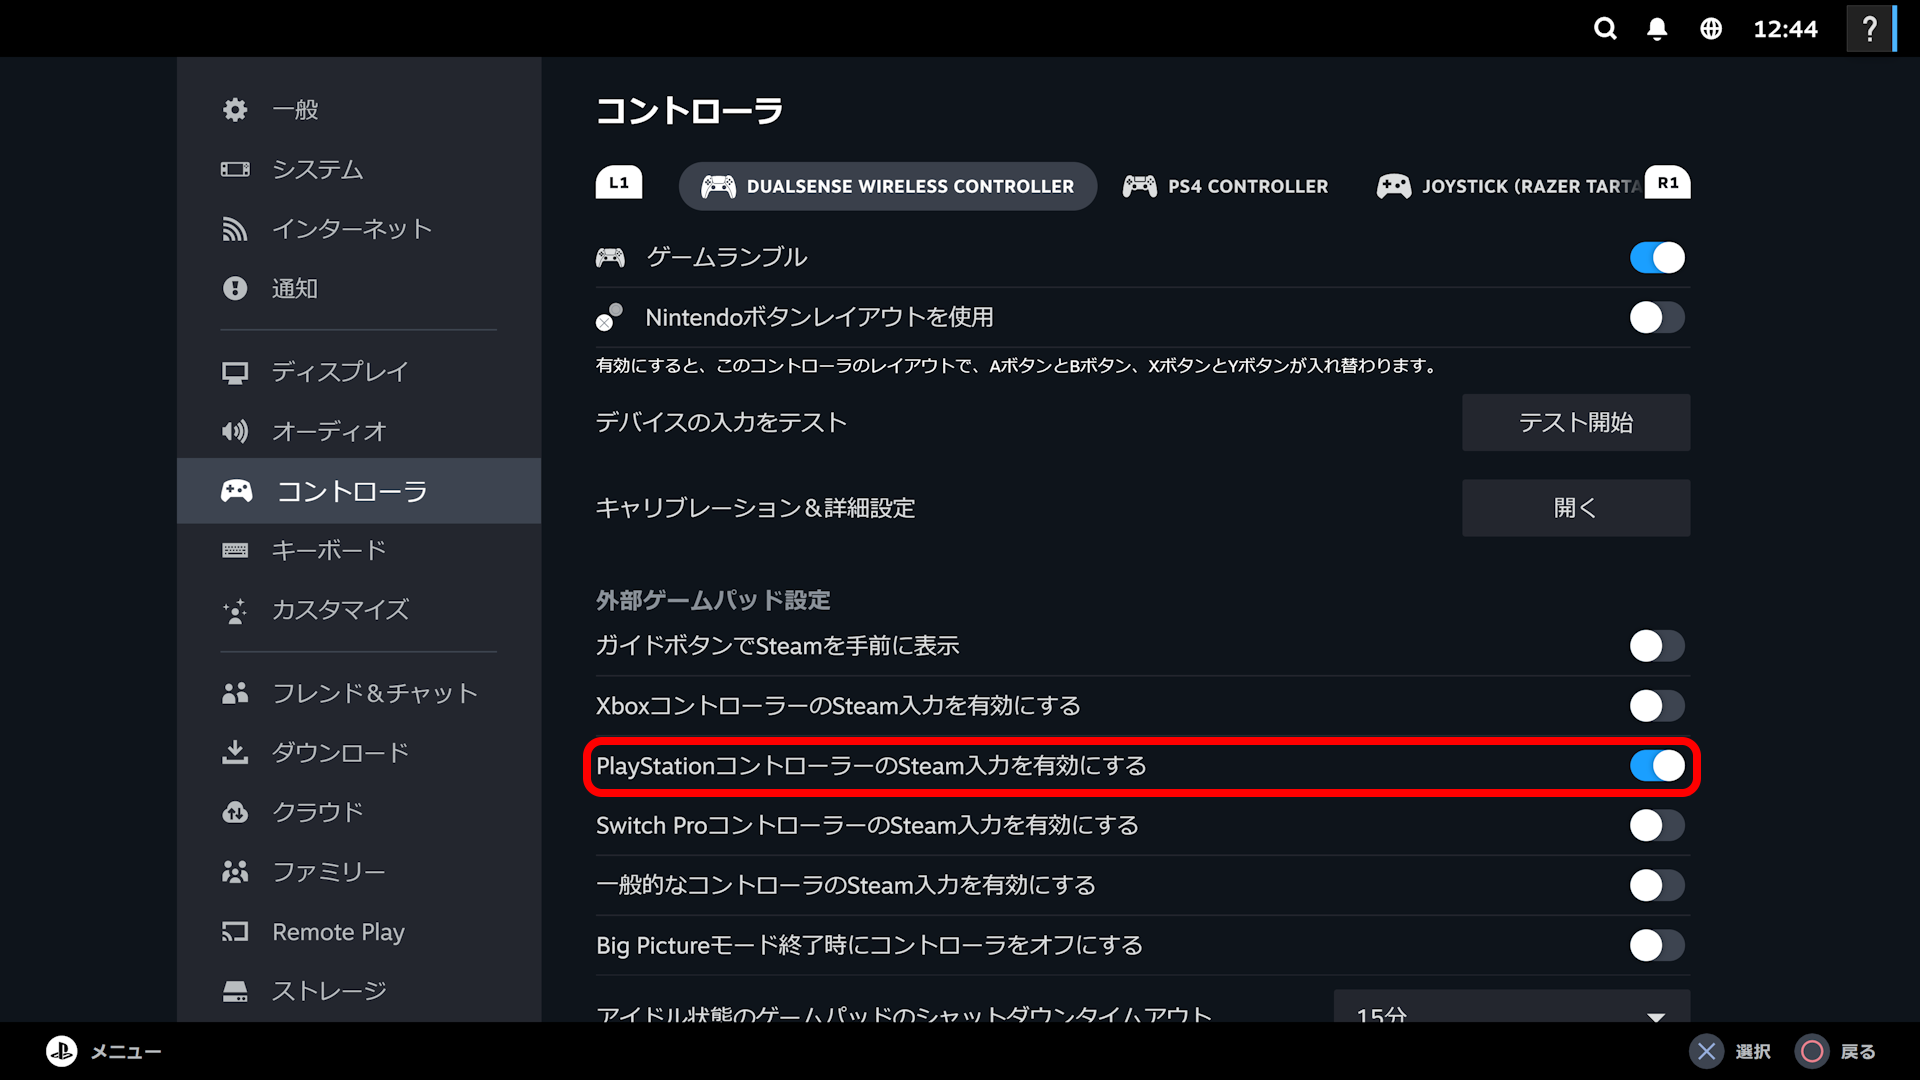Click the インターネット feed icon
1920x1080 pixels.
(235, 229)
